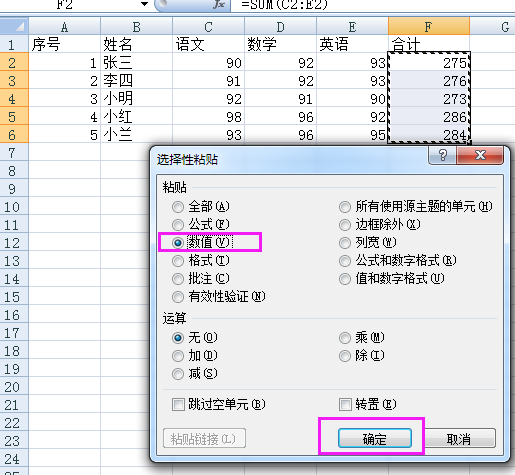Click cell containing 李四
This screenshot has width=515, height=475.
click(x=136, y=80)
